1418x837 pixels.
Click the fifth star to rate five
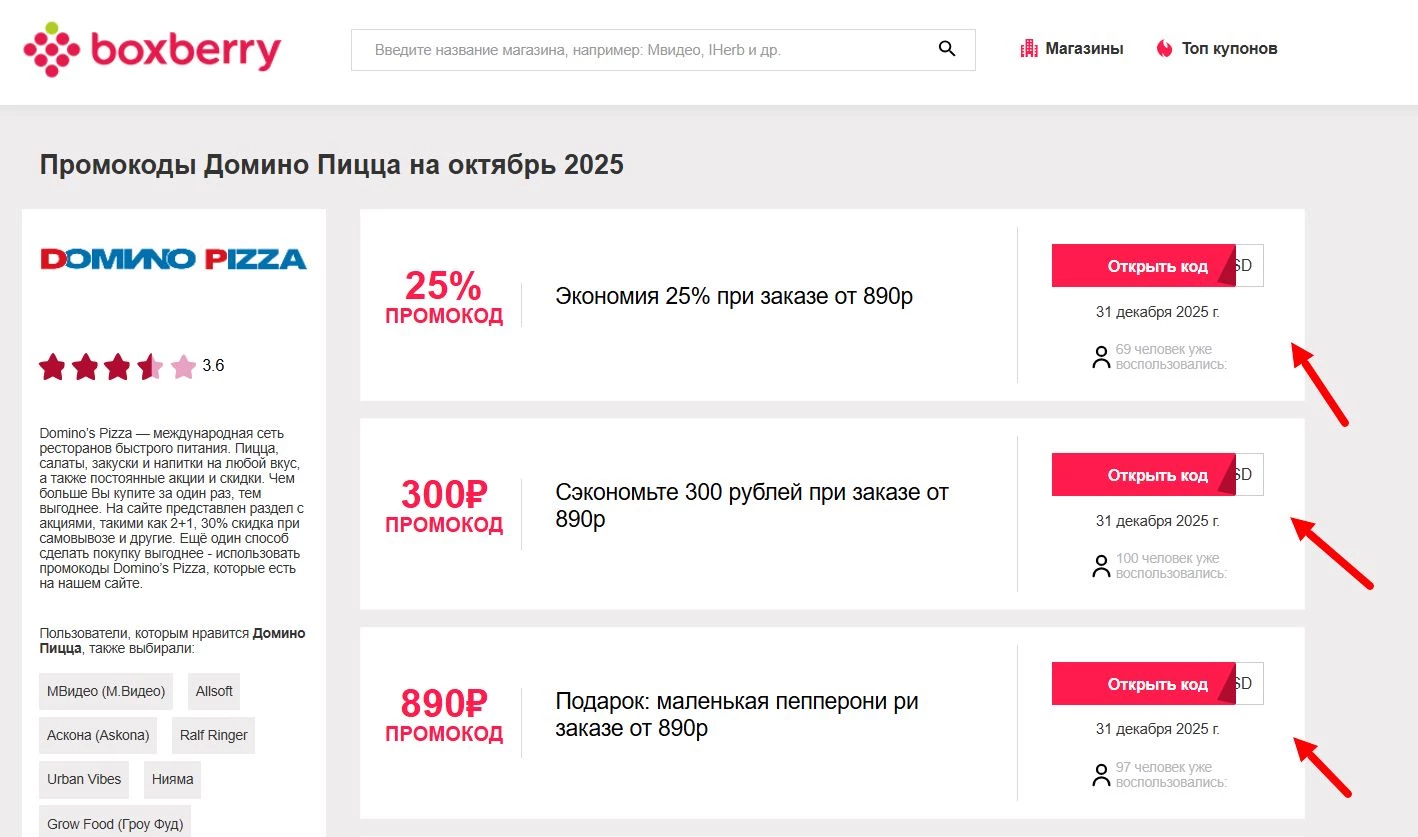183,366
